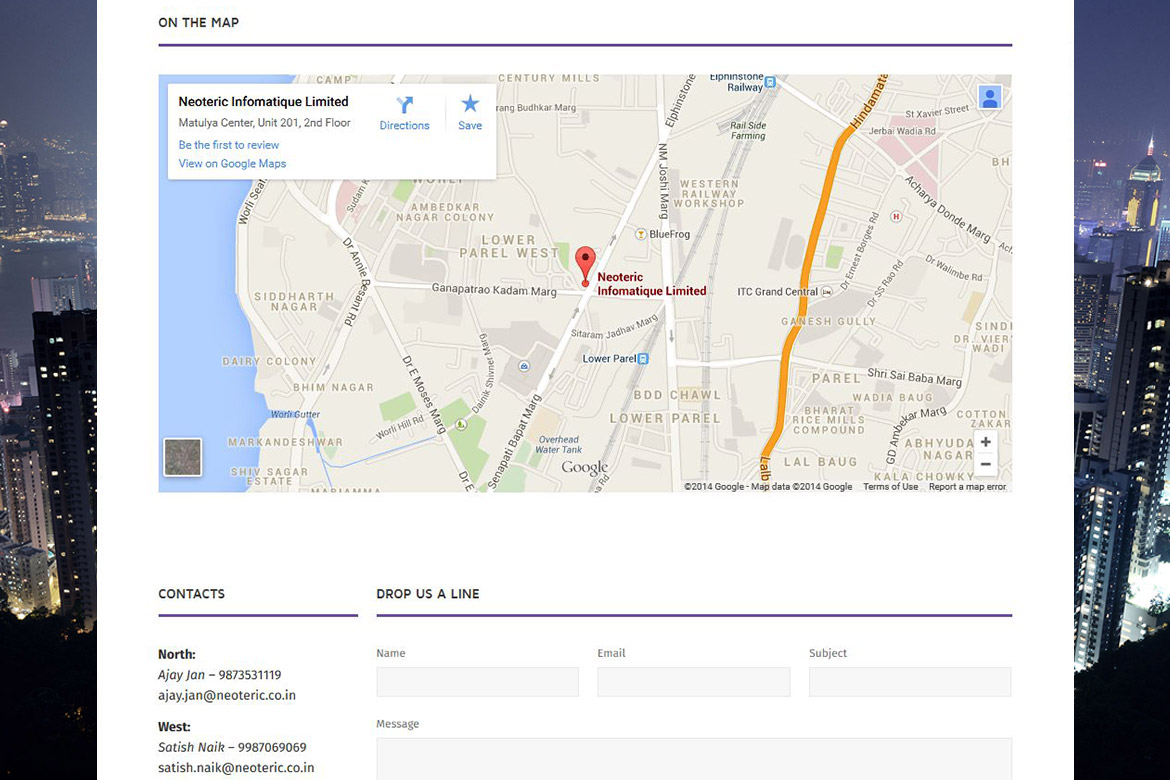Click the ITC Grand Central hotel marker
The height and width of the screenshot is (780, 1170).
pyautogui.click(x=826, y=292)
